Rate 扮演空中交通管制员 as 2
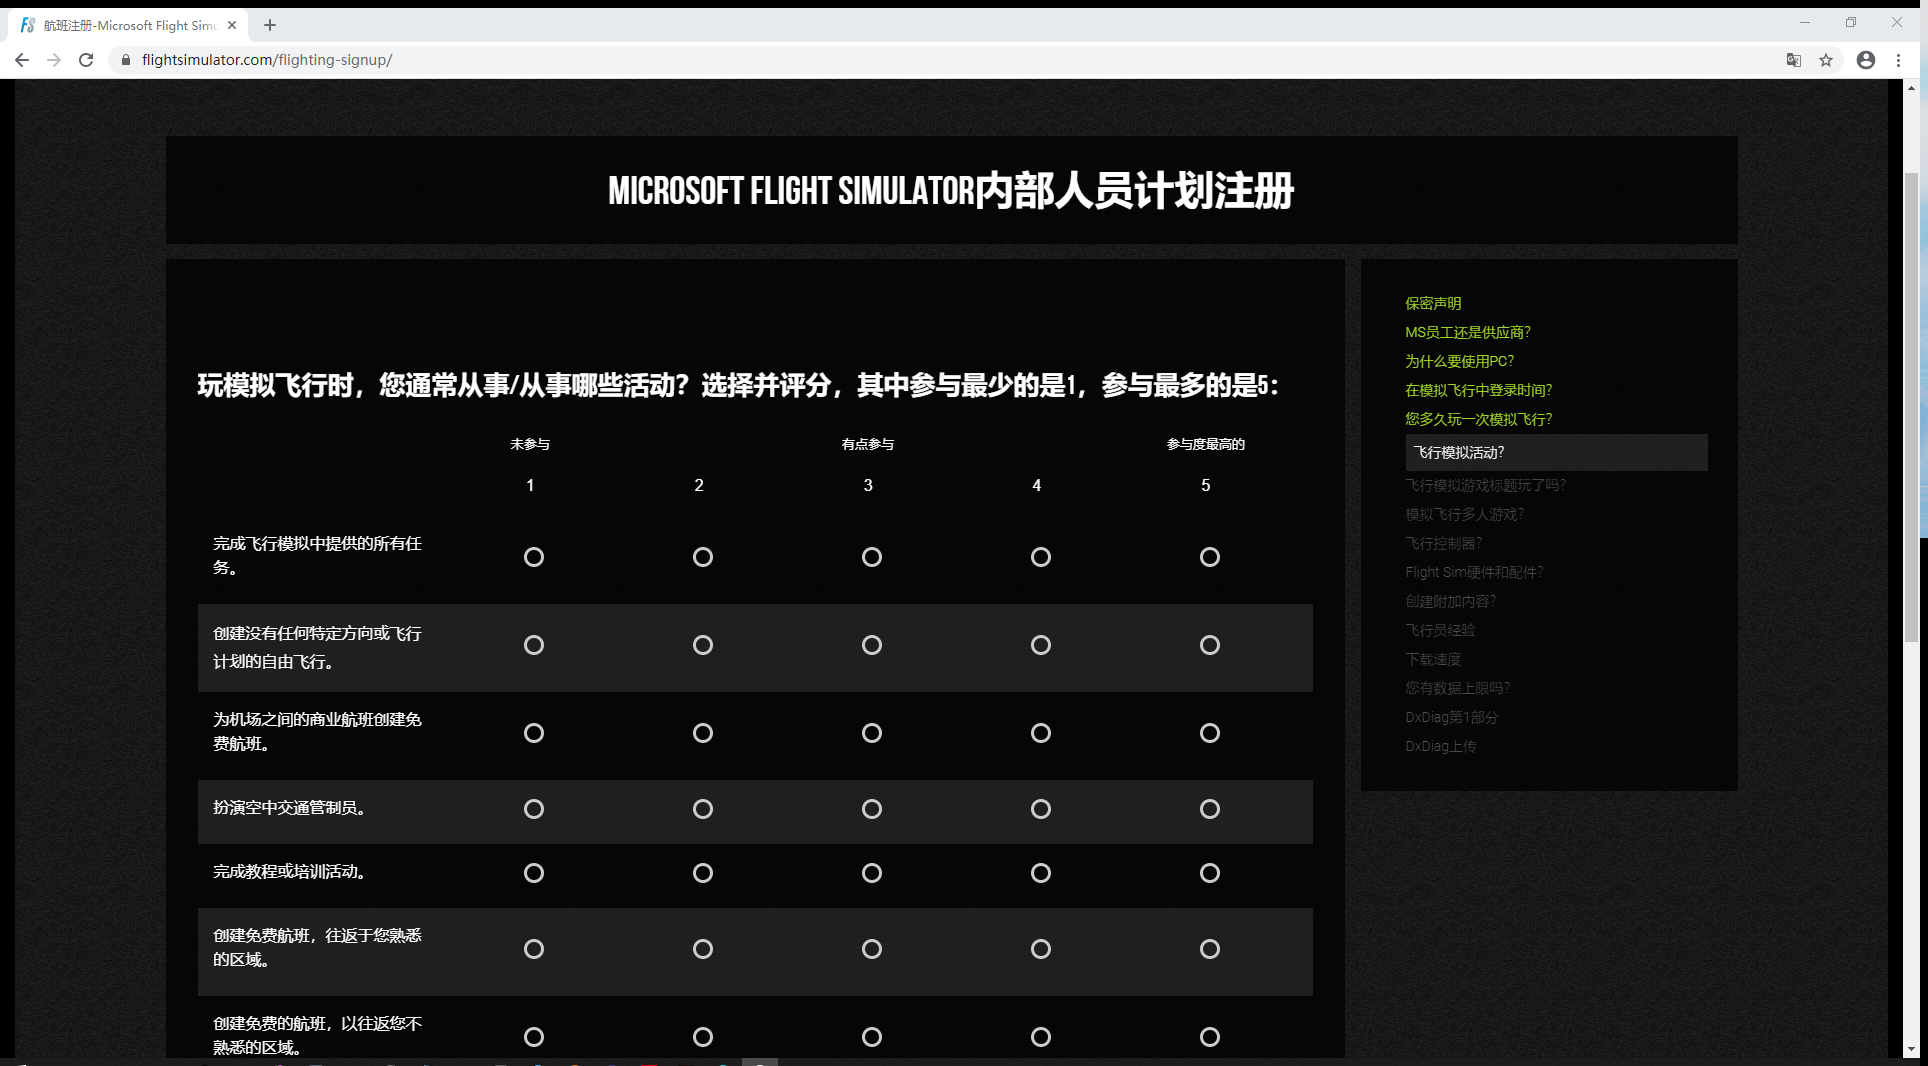This screenshot has height=1066, width=1928. [x=703, y=809]
